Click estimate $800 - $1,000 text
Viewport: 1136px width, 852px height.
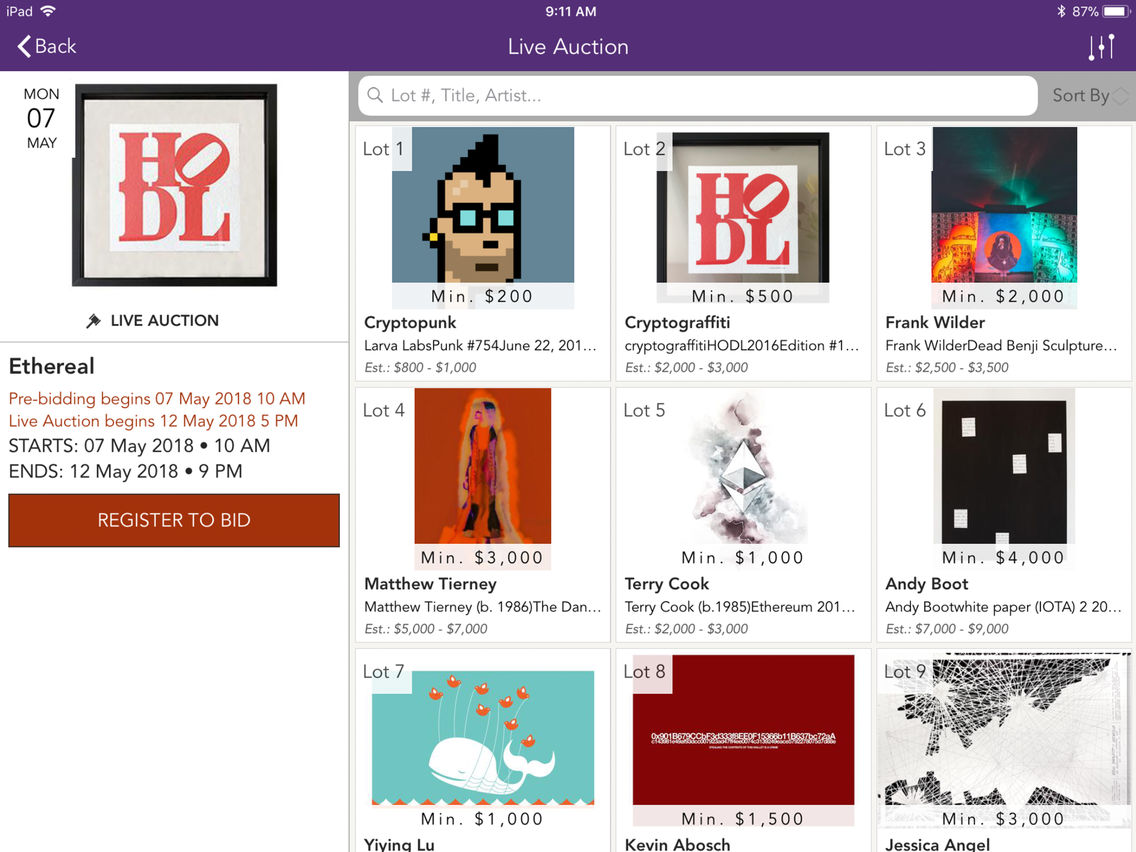(x=420, y=367)
